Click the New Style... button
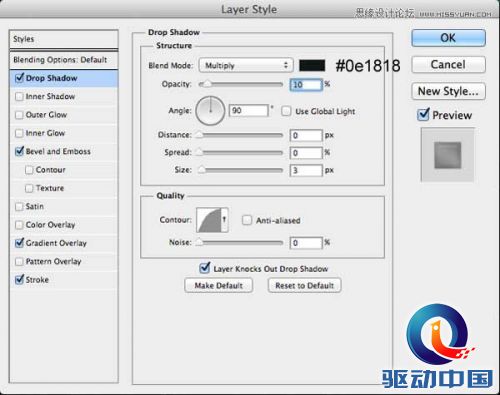This screenshot has width=500, height=395. pos(448,91)
